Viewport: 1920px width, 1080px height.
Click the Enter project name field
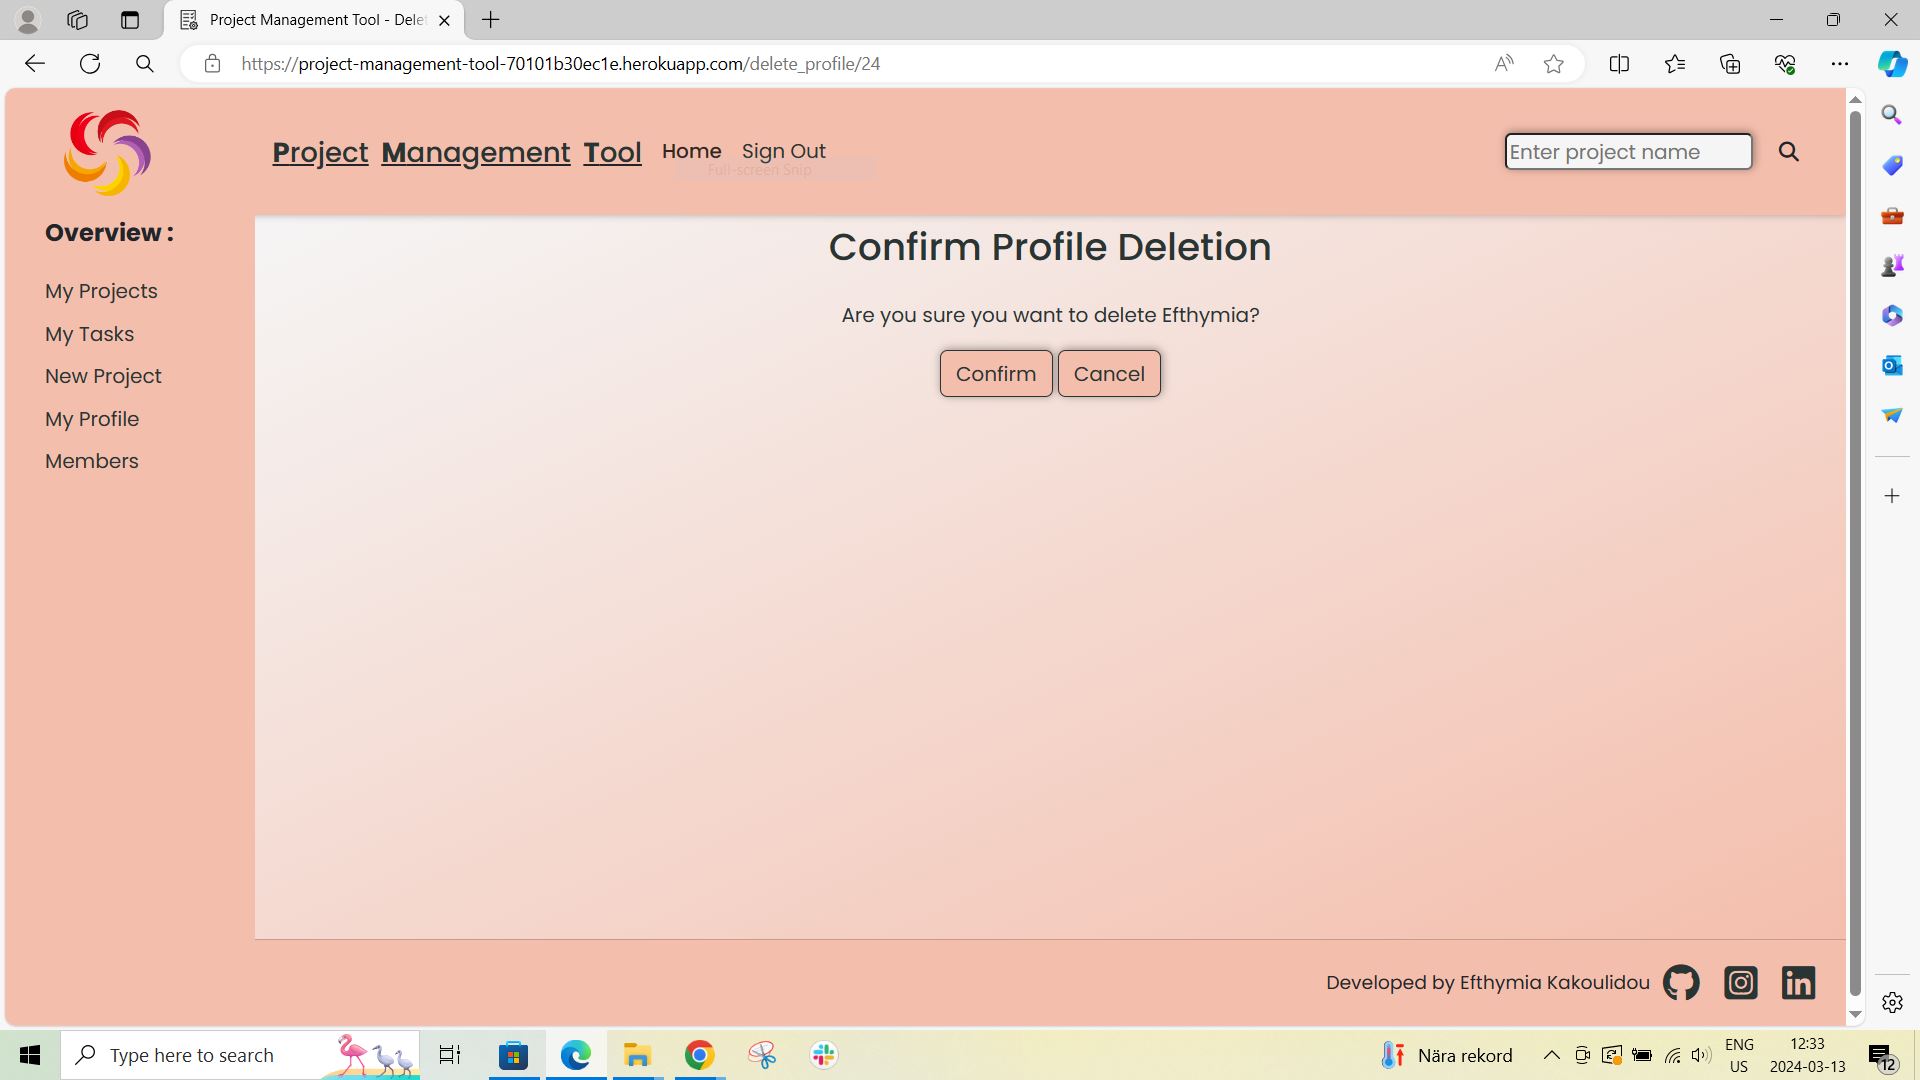pos(1627,151)
